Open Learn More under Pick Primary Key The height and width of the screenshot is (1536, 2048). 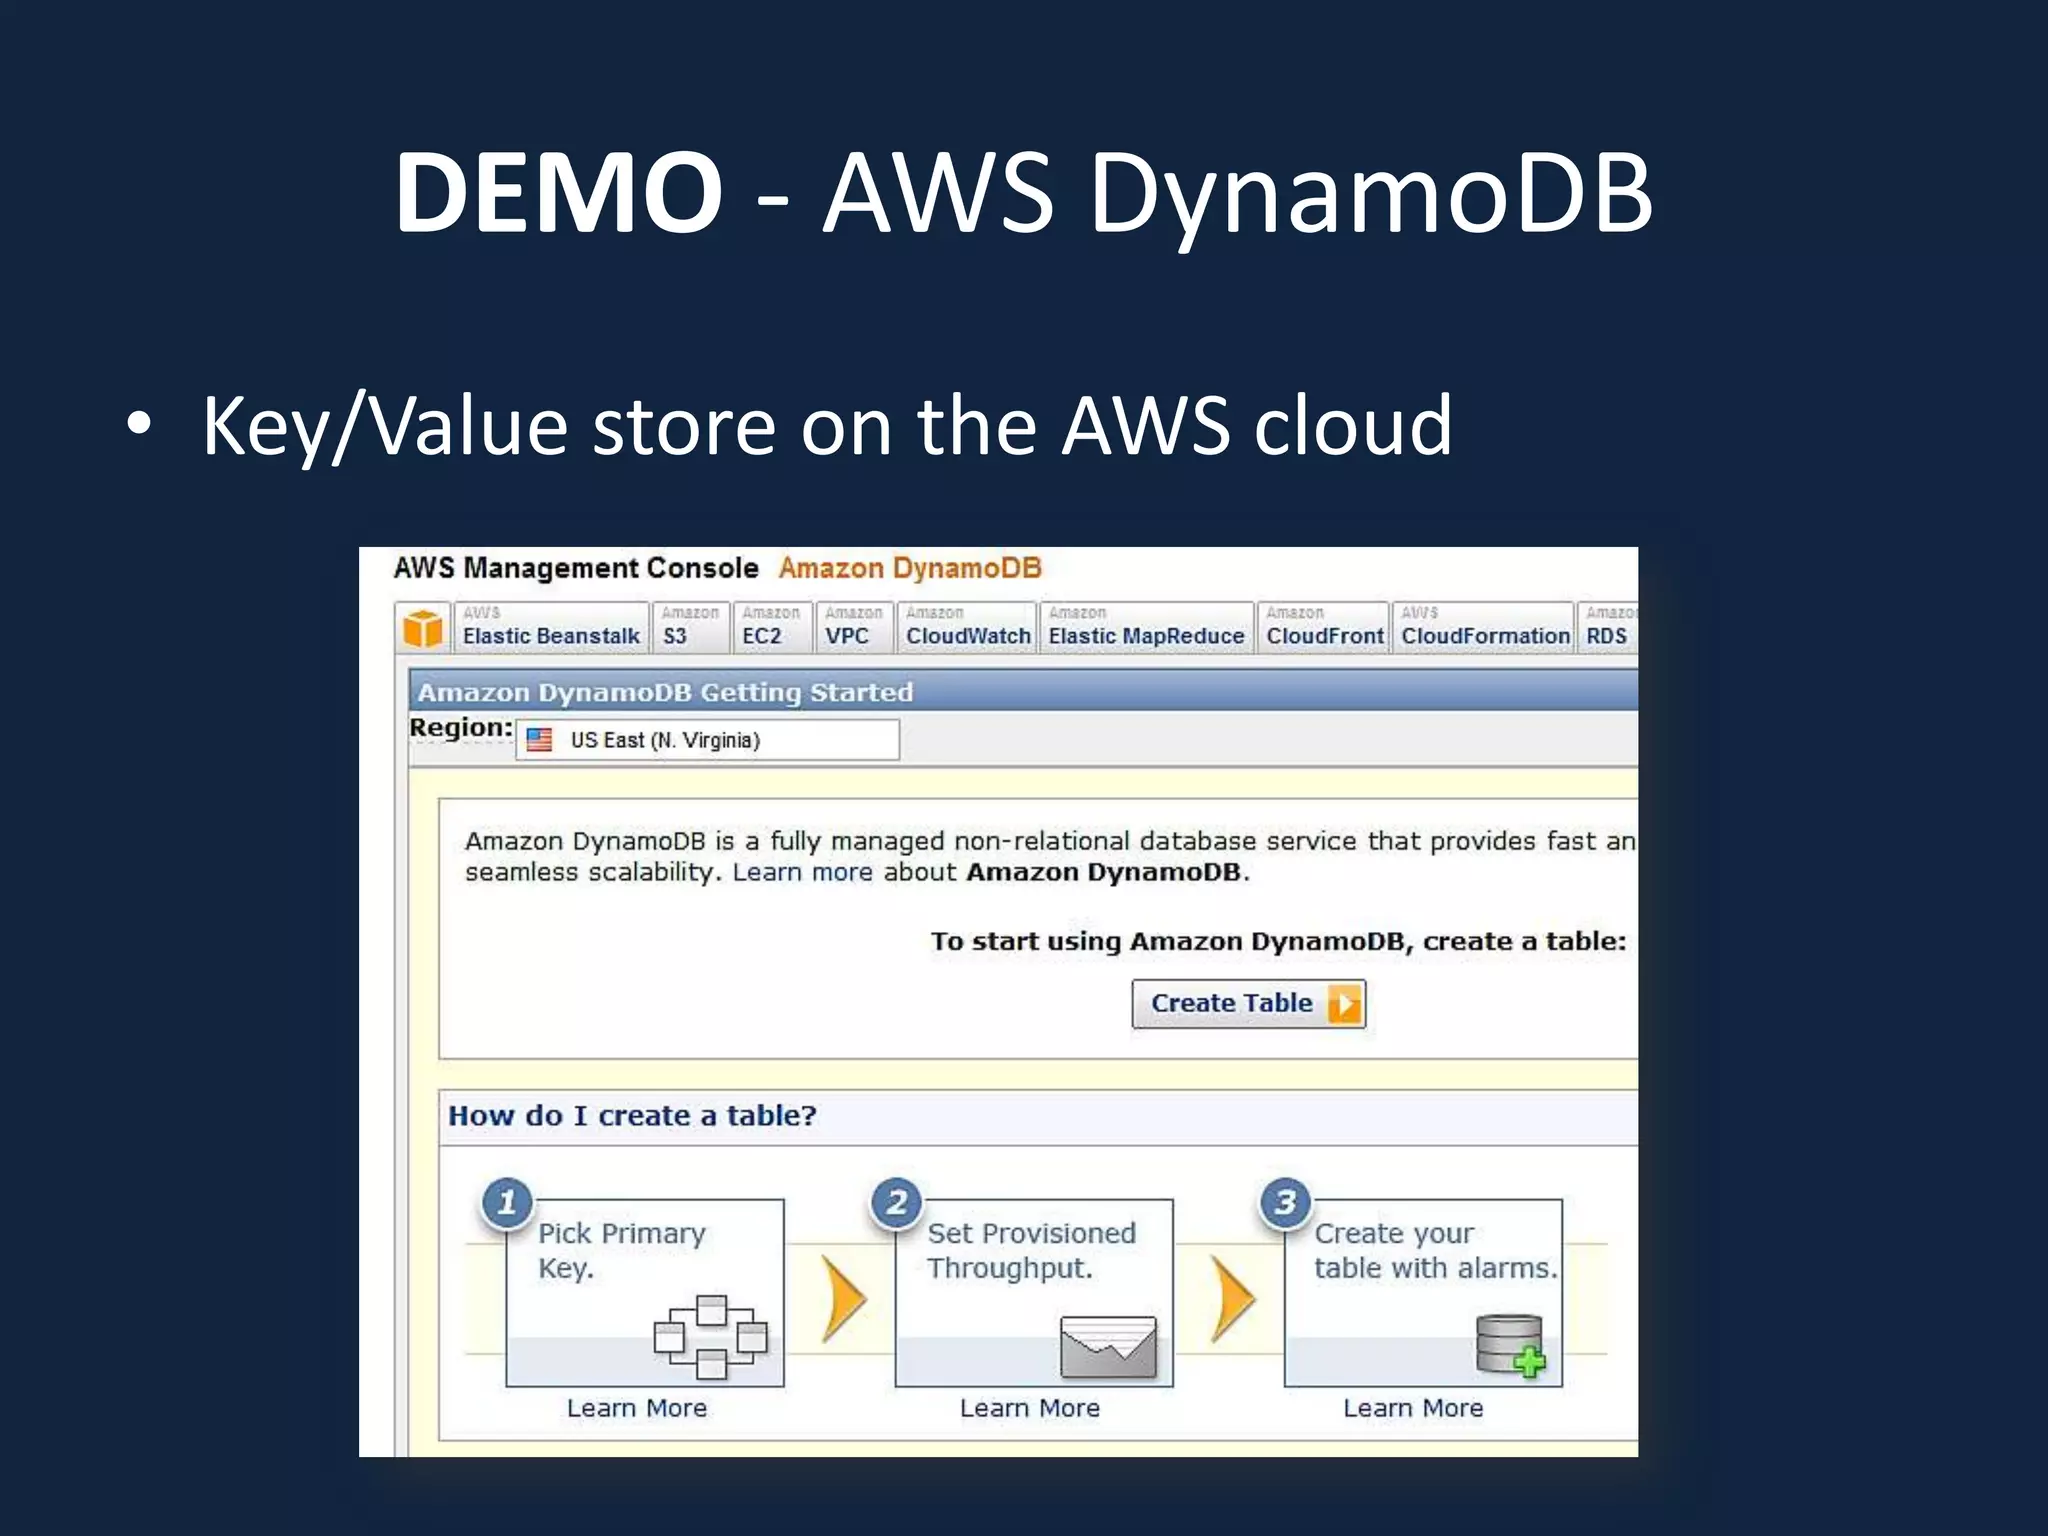click(637, 1408)
